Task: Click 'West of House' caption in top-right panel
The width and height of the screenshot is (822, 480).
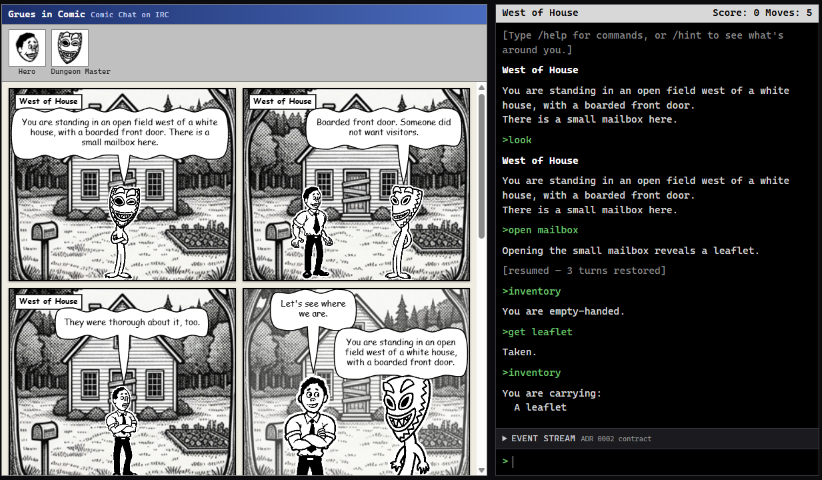Action: 282,101
